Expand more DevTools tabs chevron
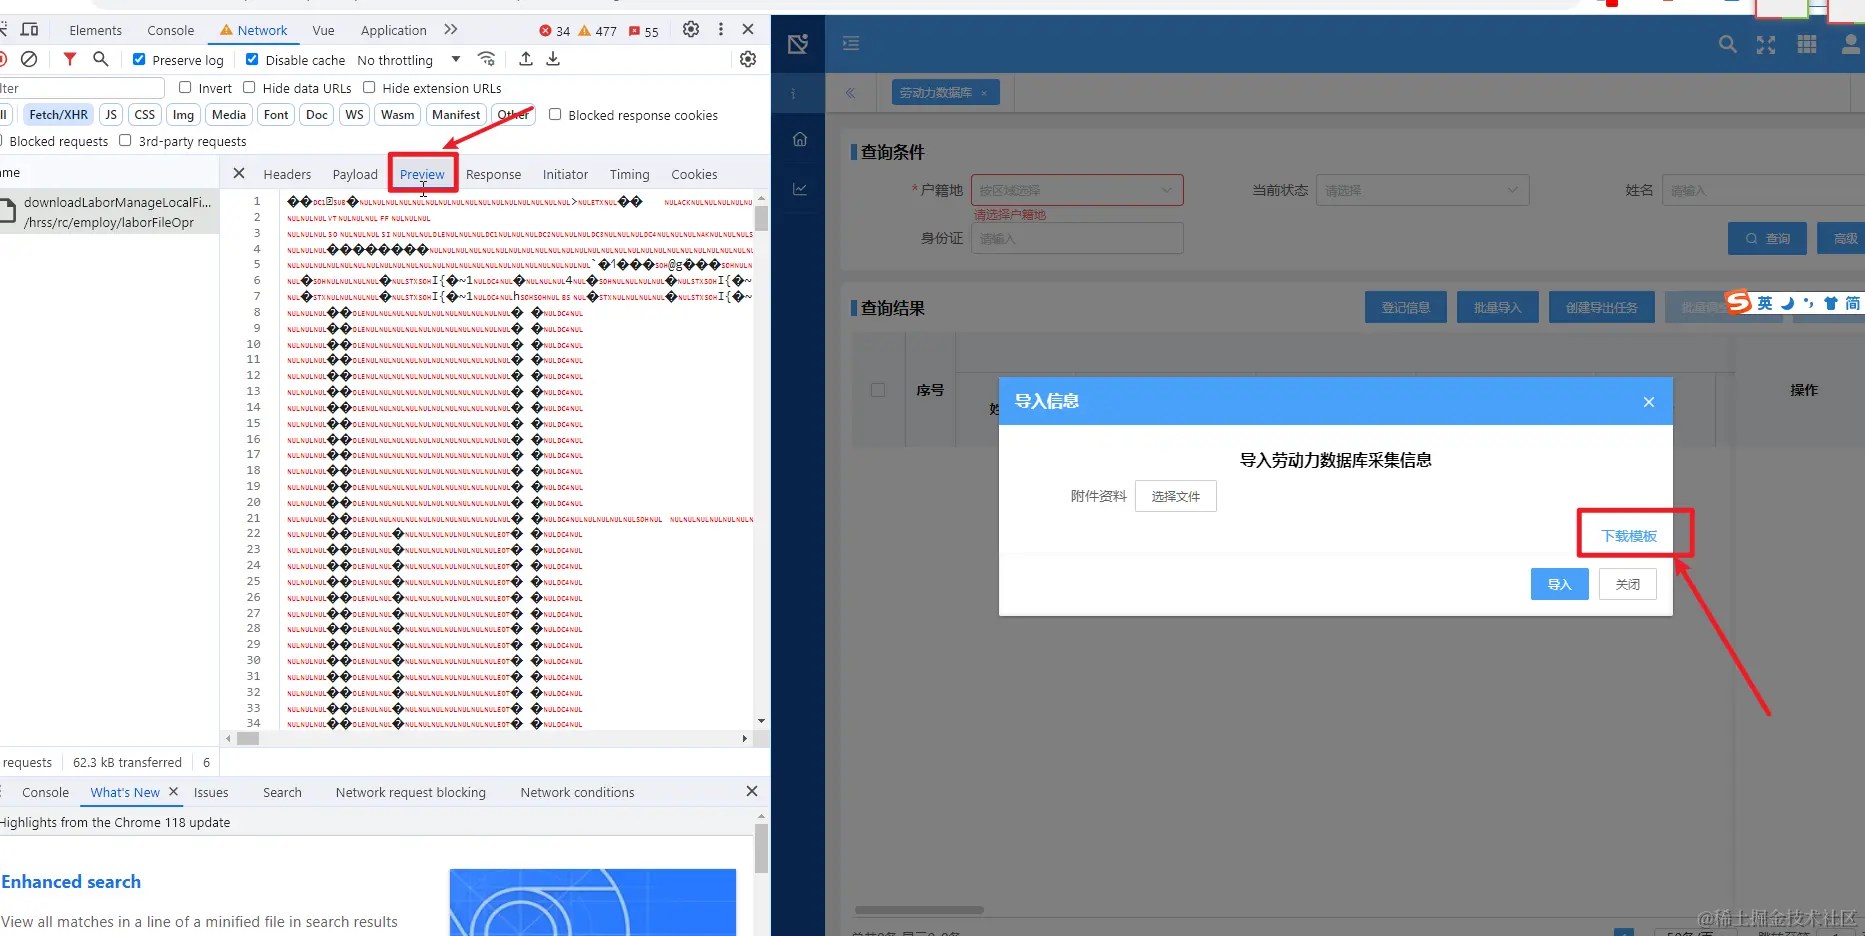 click(x=451, y=30)
